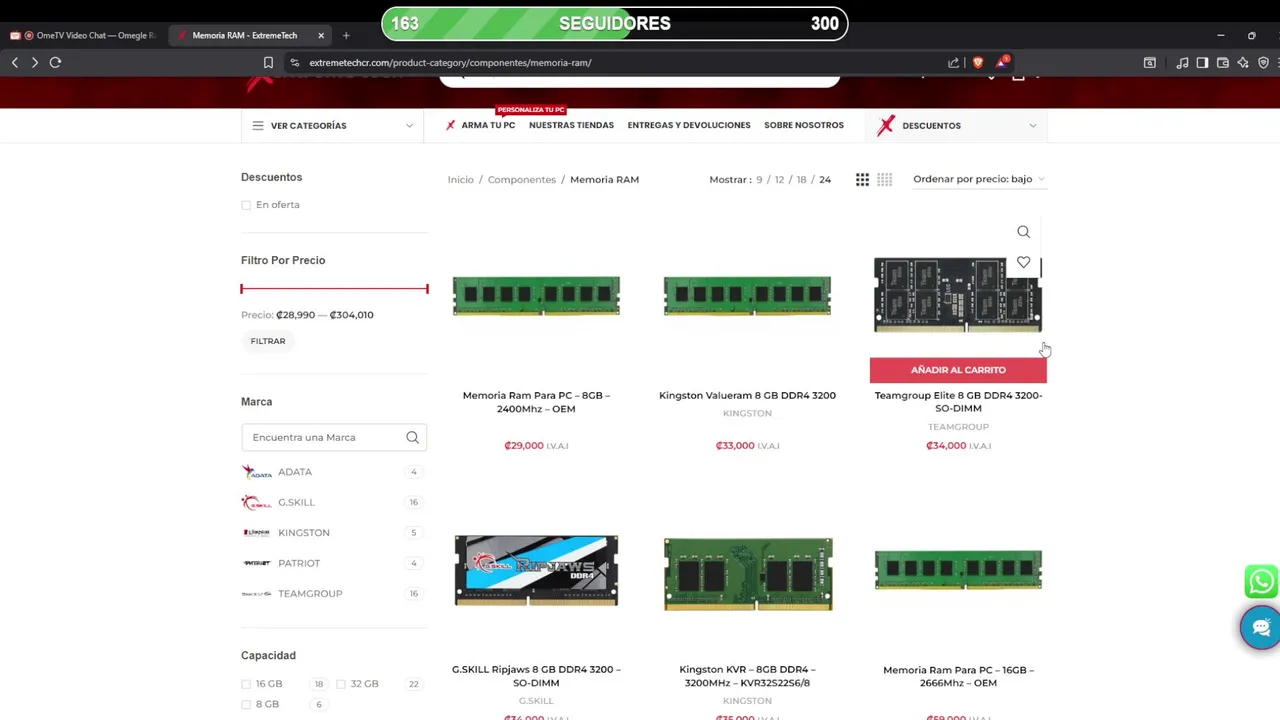Open Brave Rewards triangle icon
The image size is (1280, 720).
1001,62
